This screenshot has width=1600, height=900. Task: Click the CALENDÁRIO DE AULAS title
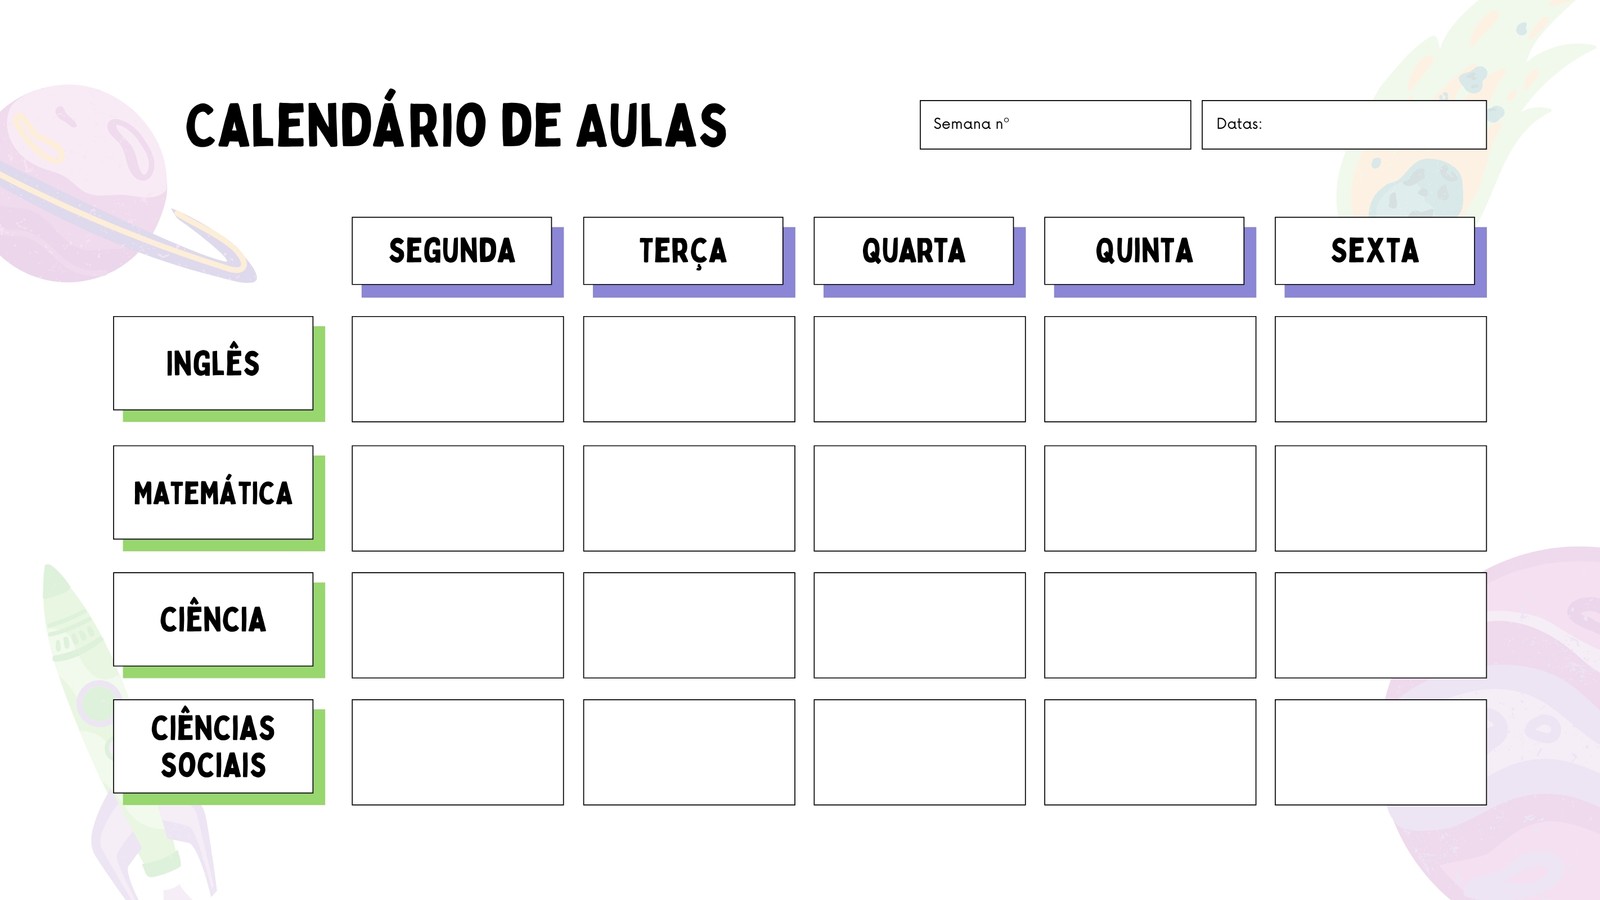click(x=456, y=125)
